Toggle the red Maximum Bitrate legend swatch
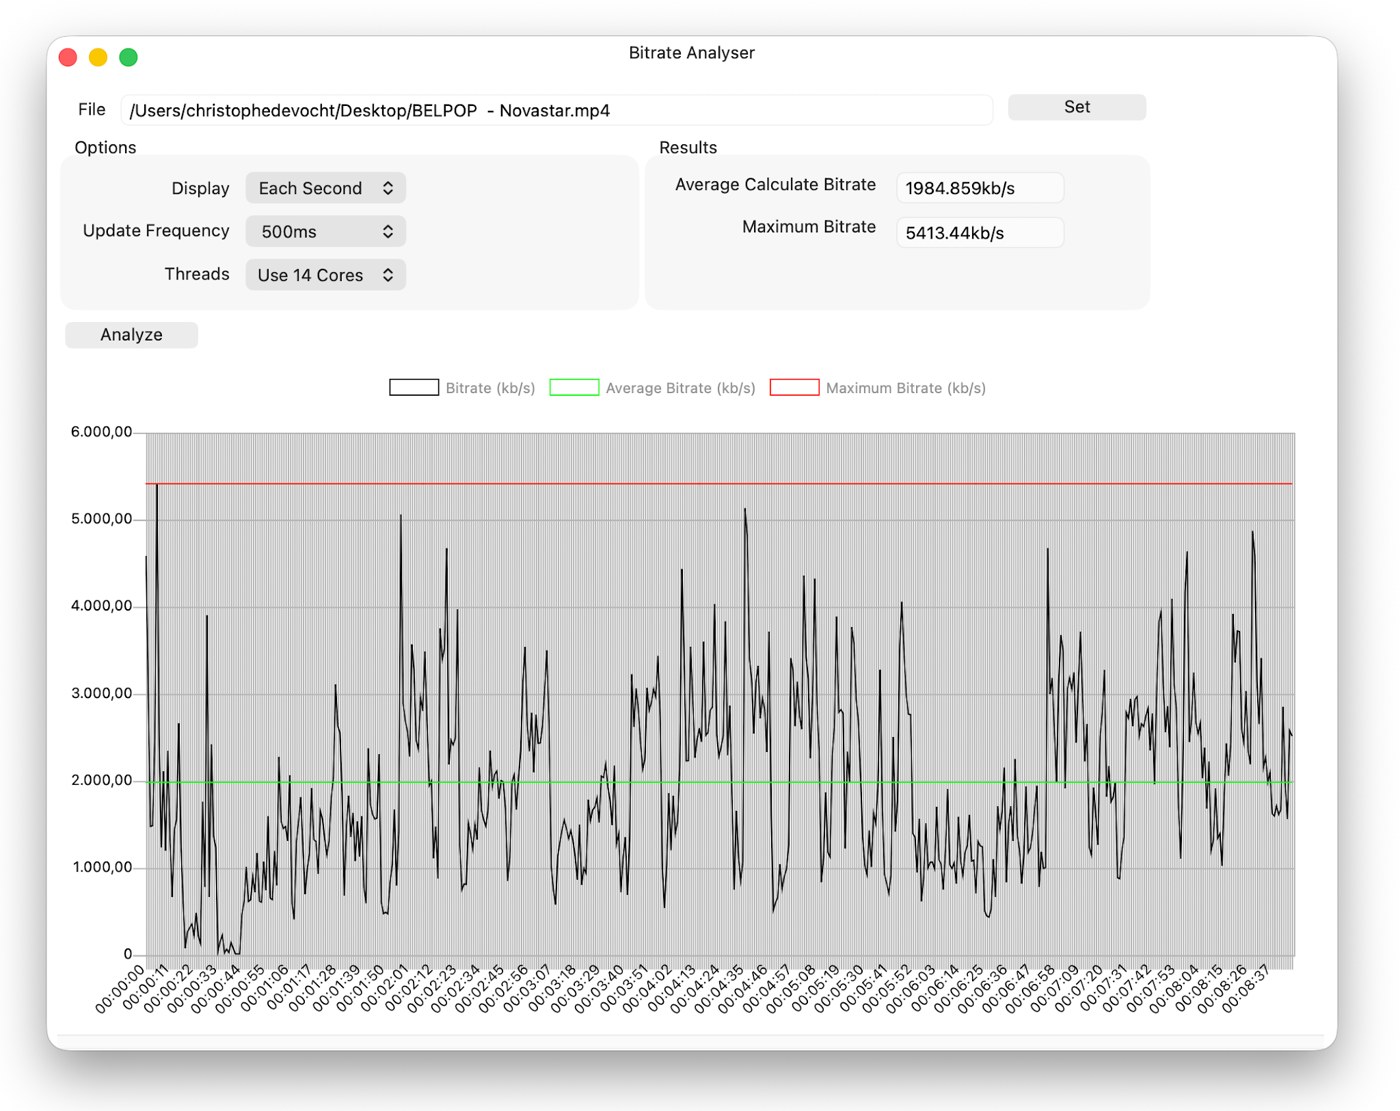Image resolution: width=1400 pixels, height=1111 pixels. click(x=794, y=388)
